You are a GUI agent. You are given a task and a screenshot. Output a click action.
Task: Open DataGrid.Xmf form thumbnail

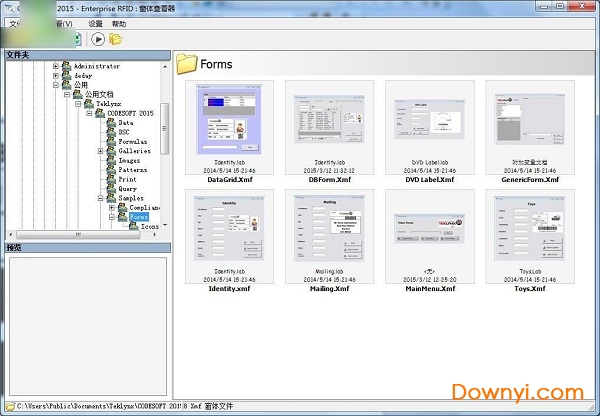click(x=230, y=120)
